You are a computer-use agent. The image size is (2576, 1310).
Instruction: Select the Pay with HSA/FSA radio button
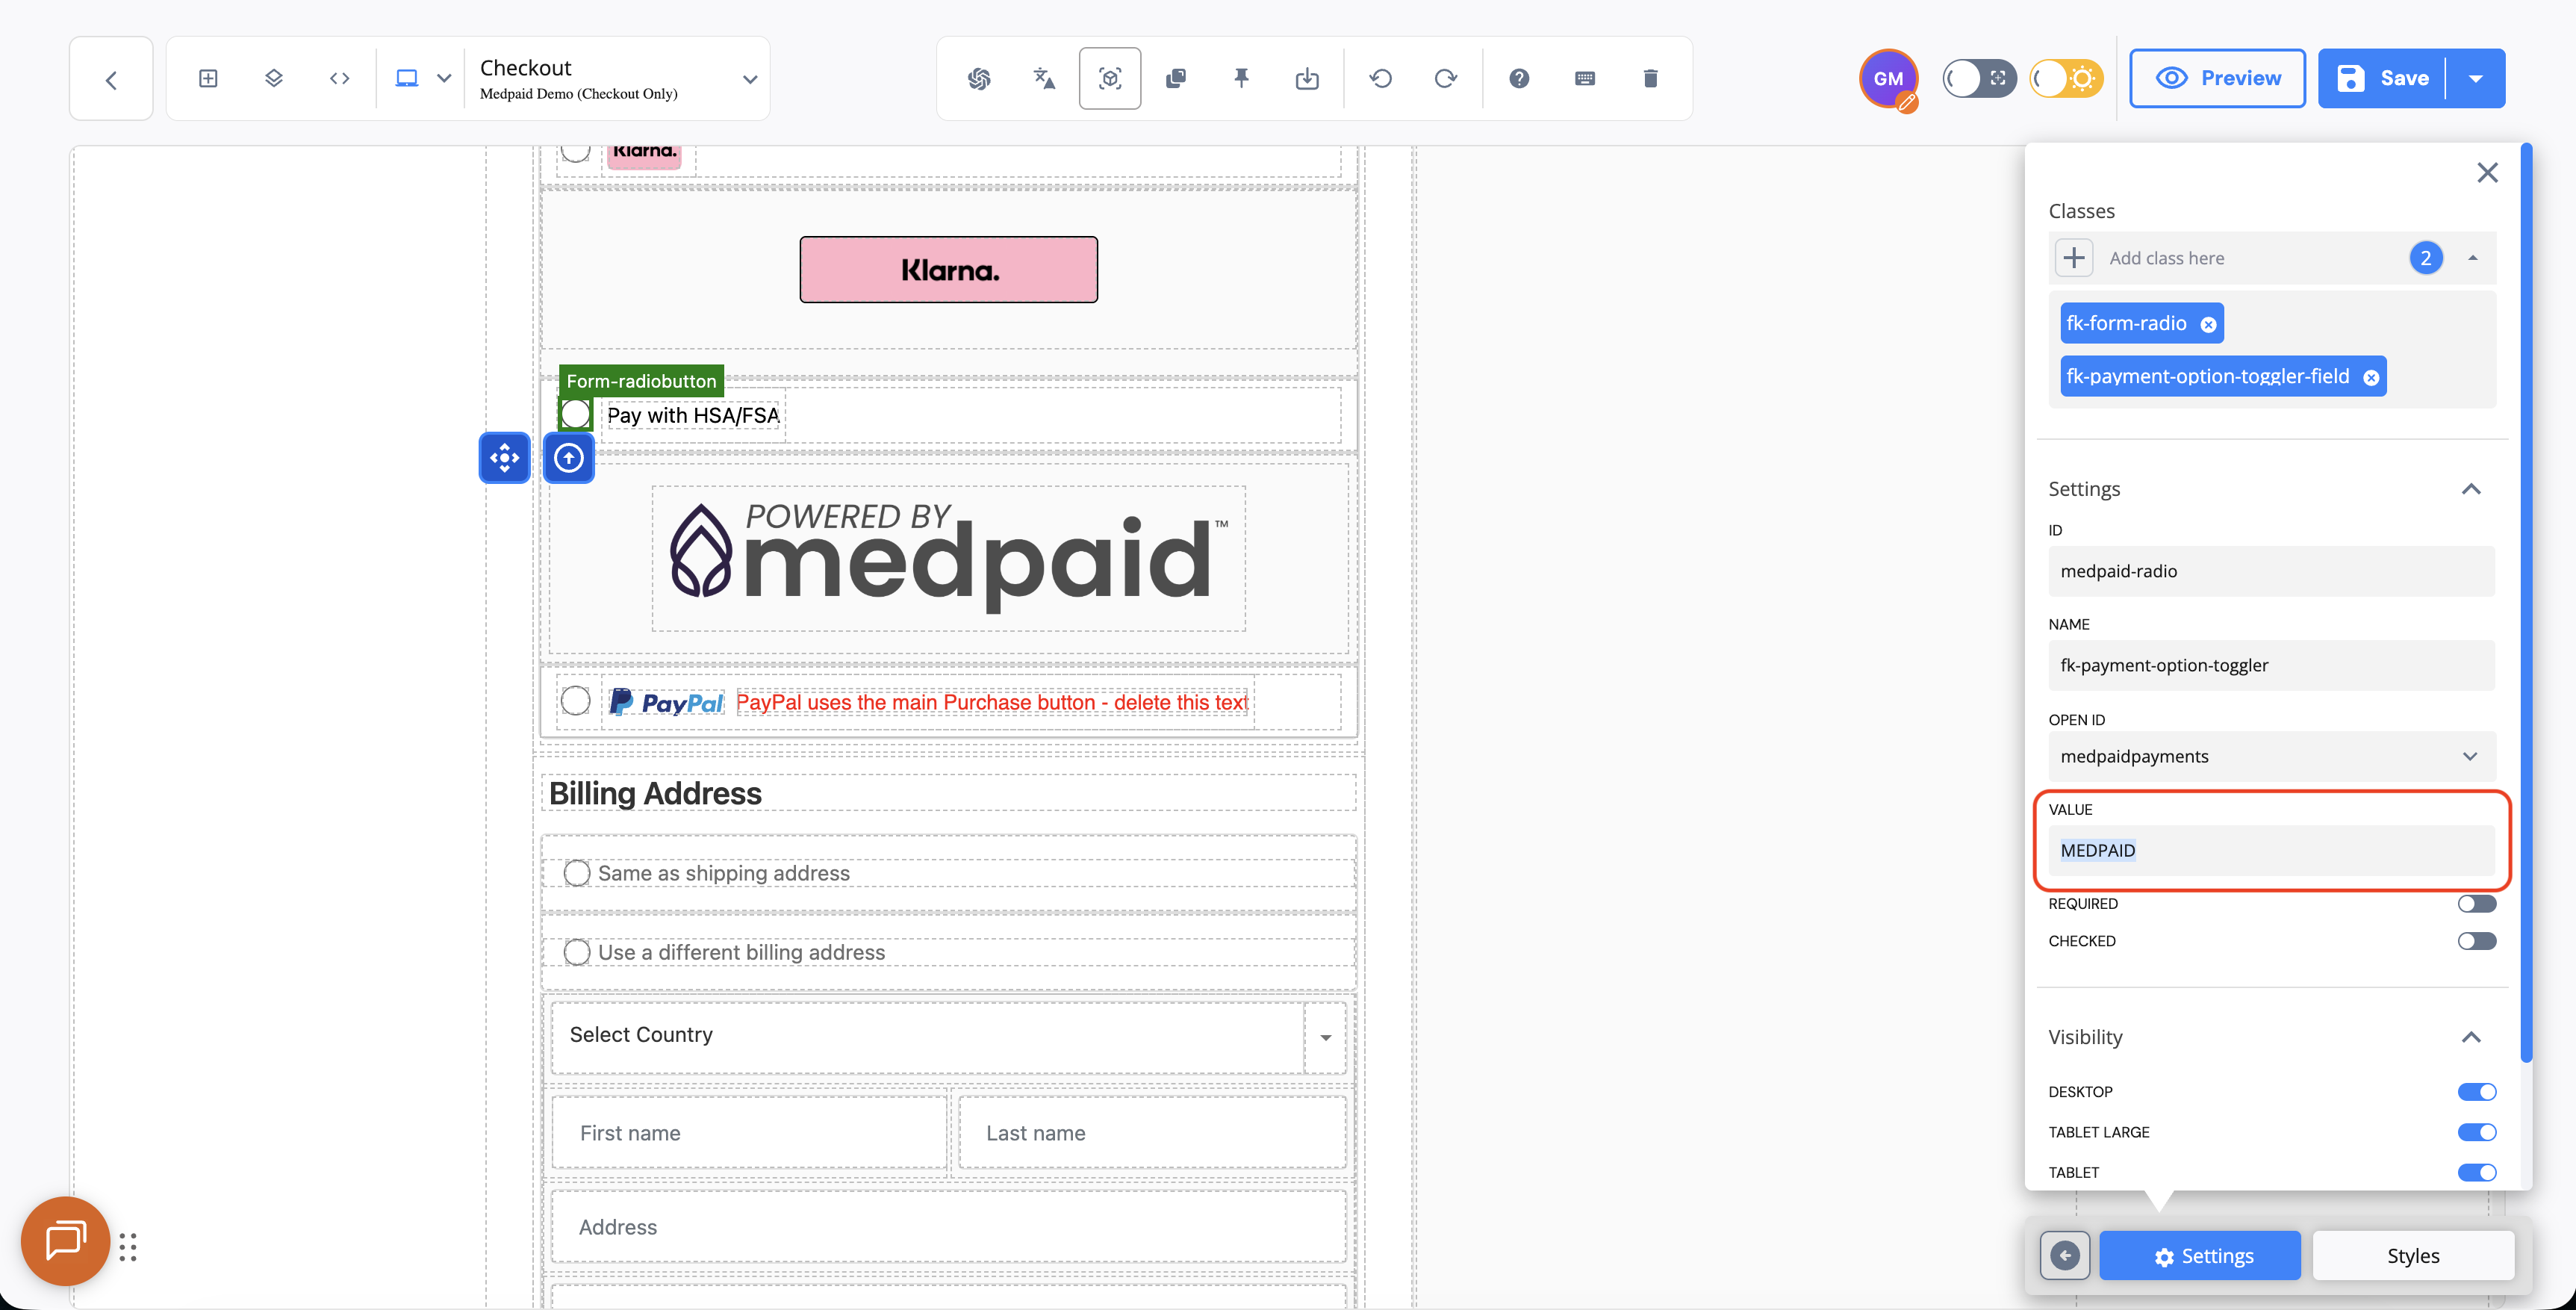click(575, 414)
